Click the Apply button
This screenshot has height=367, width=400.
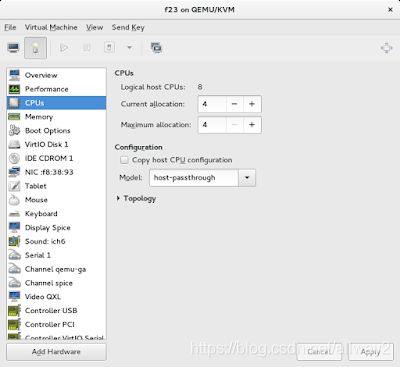[371, 352]
